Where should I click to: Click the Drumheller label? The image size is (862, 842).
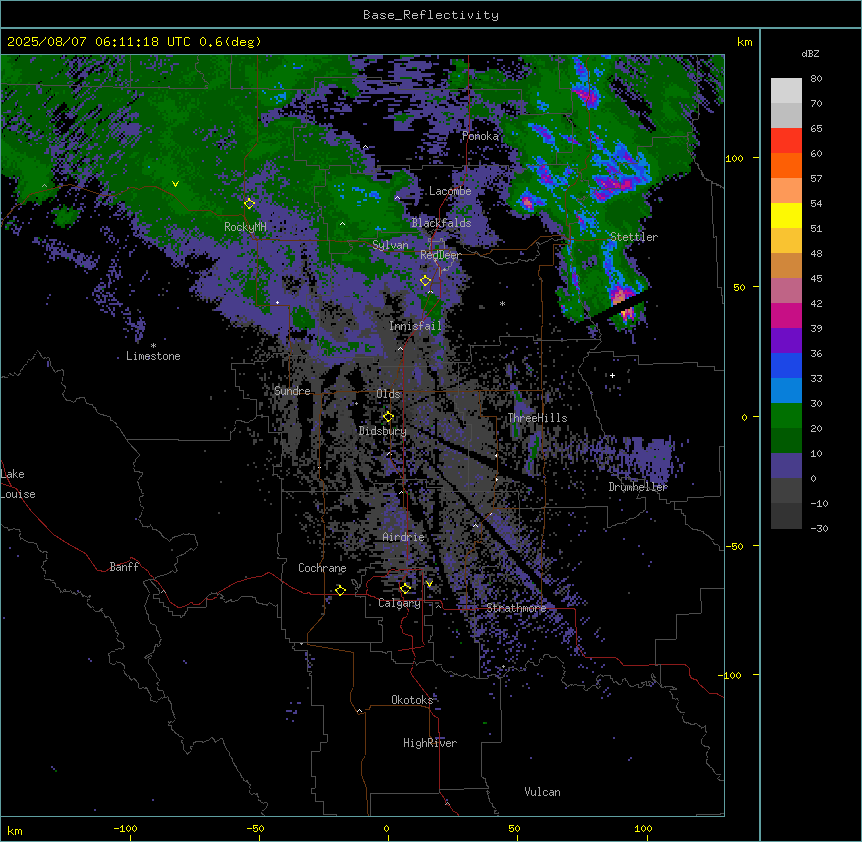tap(638, 487)
